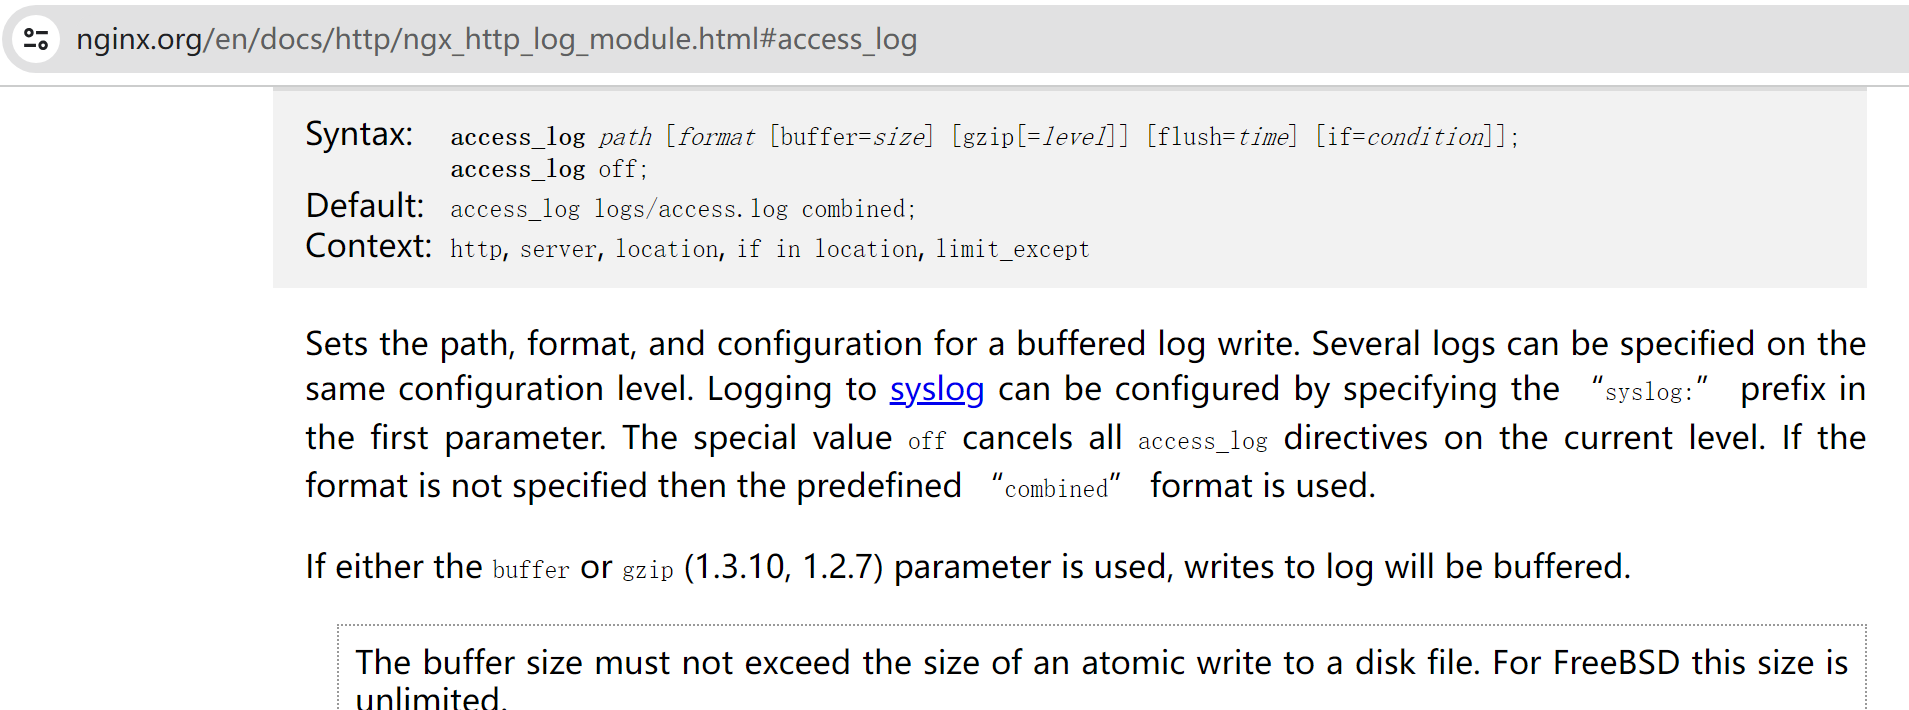Click the italic "path" parameter in syntax
The image size is (1909, 710).
click(625, 137)
